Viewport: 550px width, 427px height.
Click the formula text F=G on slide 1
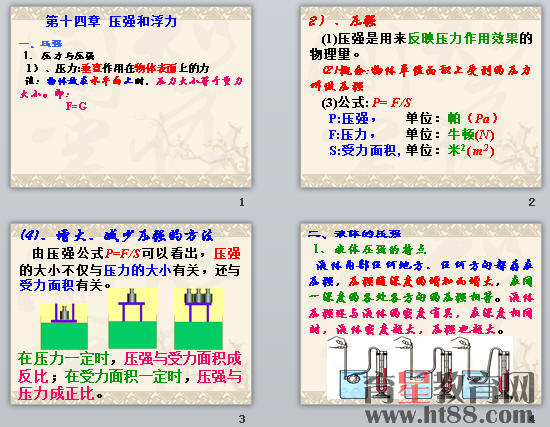pos(76,106)
